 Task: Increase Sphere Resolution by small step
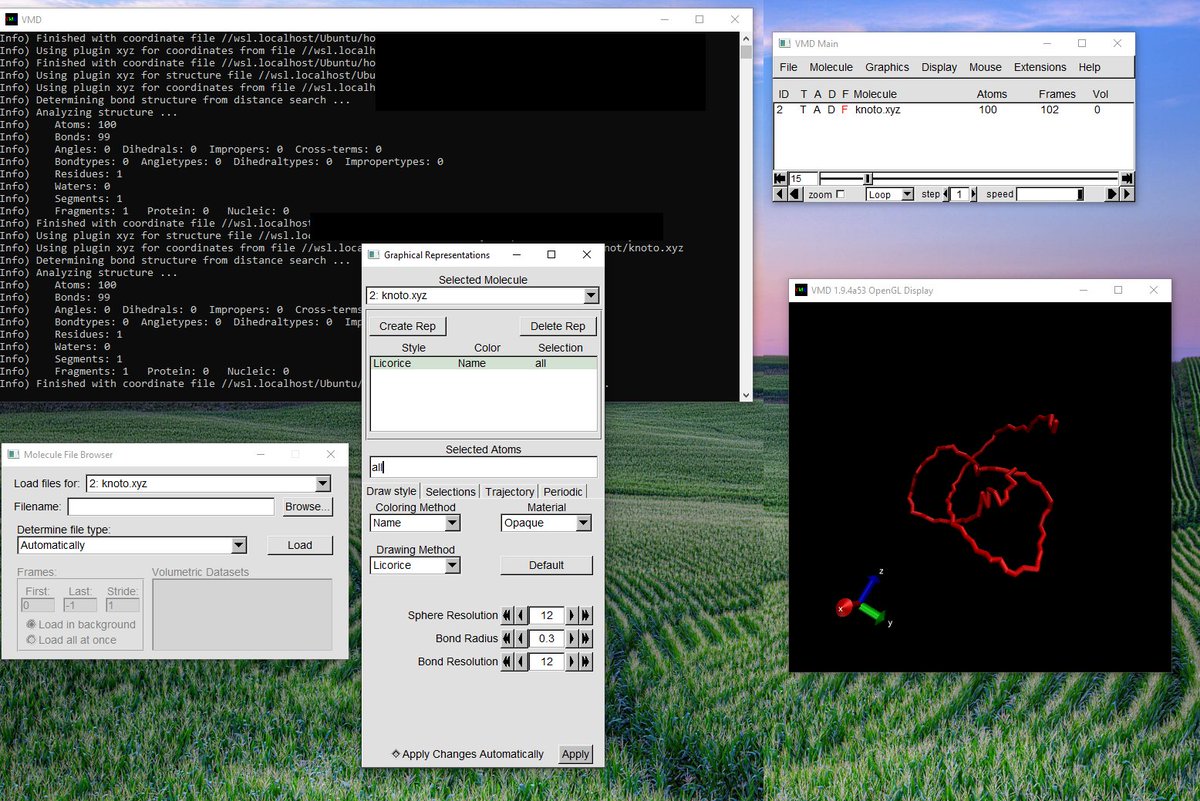click(573, 616)
